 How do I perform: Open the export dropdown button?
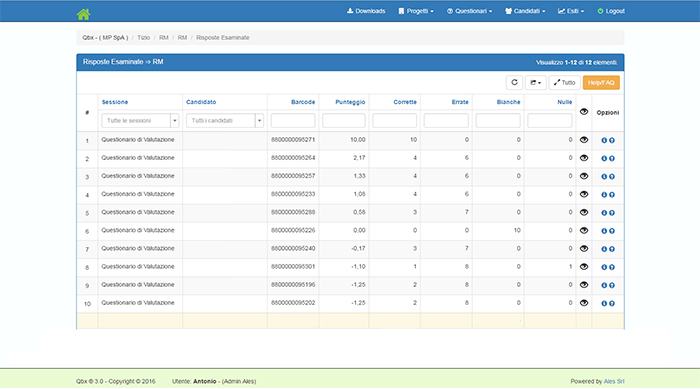(x=535, y=83)
